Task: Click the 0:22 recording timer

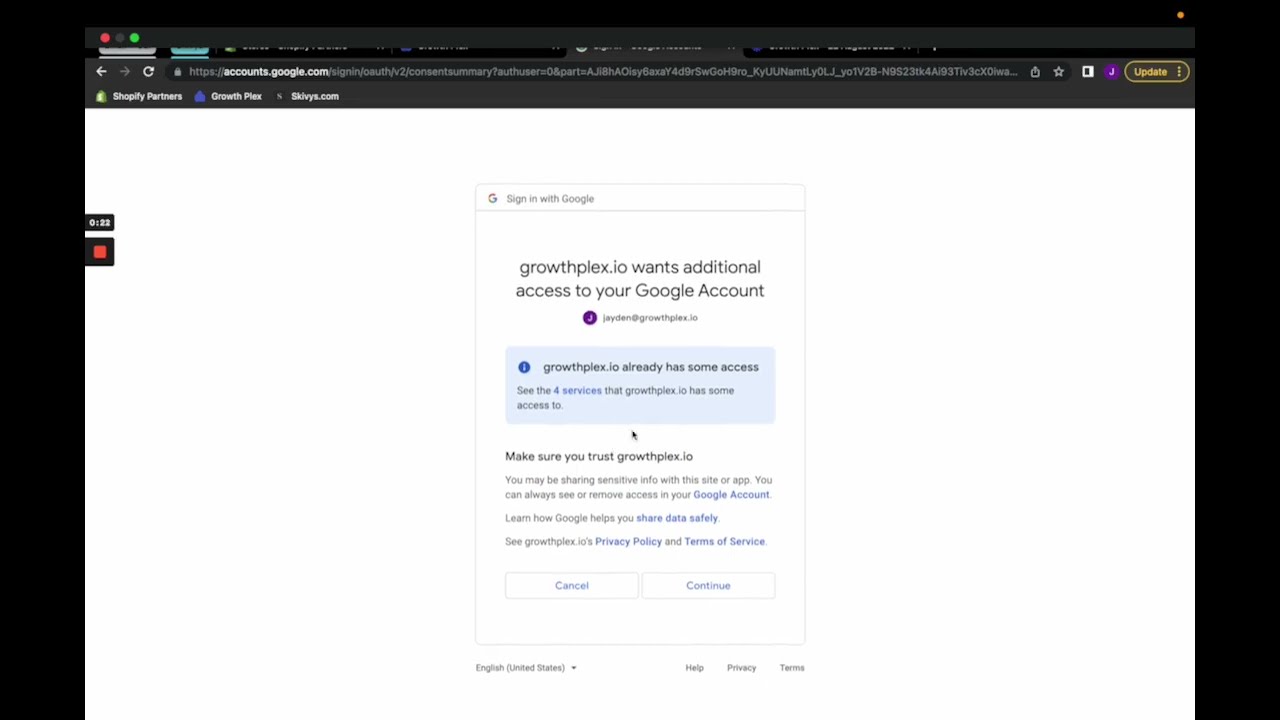Action: click(x=99, y=223)
